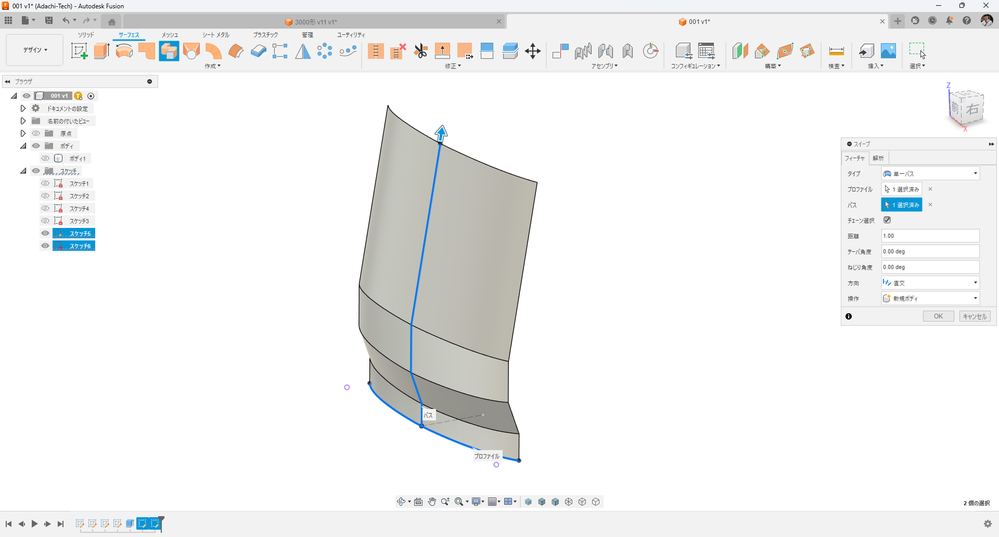Image resolution: width=999 pixels, height=537 pixels.
Task: Click OK in the Sweep dialog
Action: click(938, 317)
